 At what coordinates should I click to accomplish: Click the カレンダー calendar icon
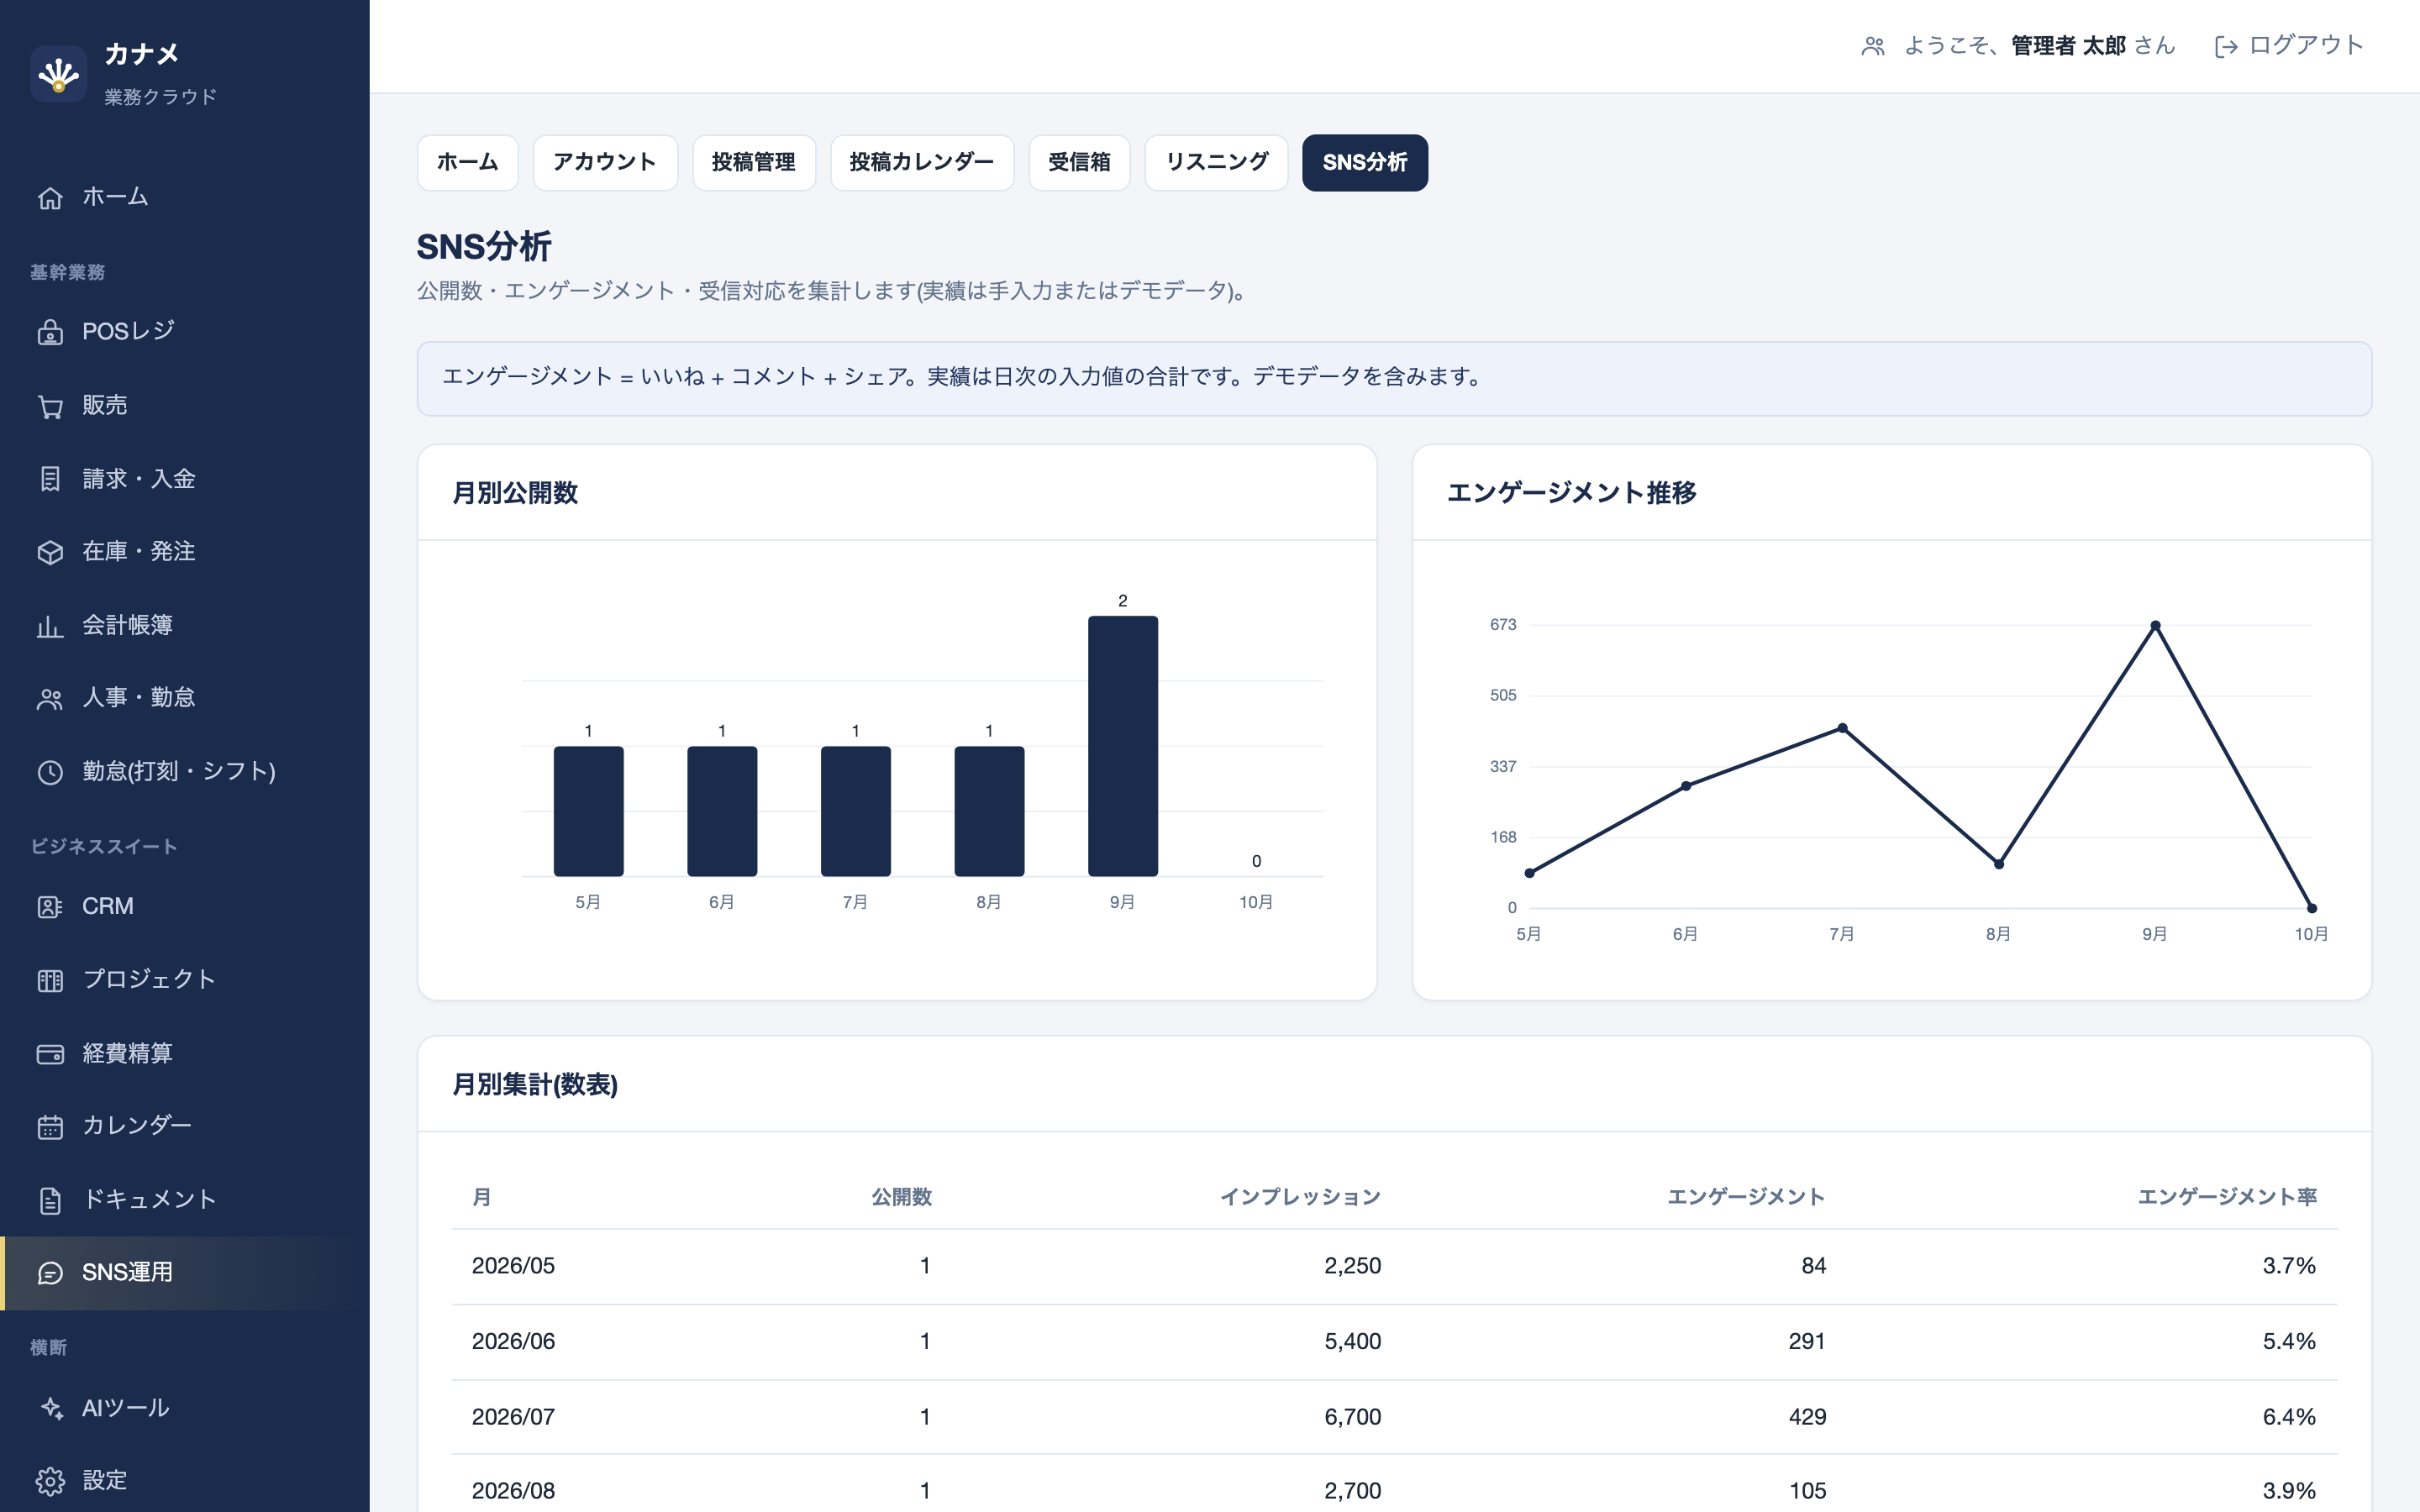pyautogui.click(x=50, y=1127)
